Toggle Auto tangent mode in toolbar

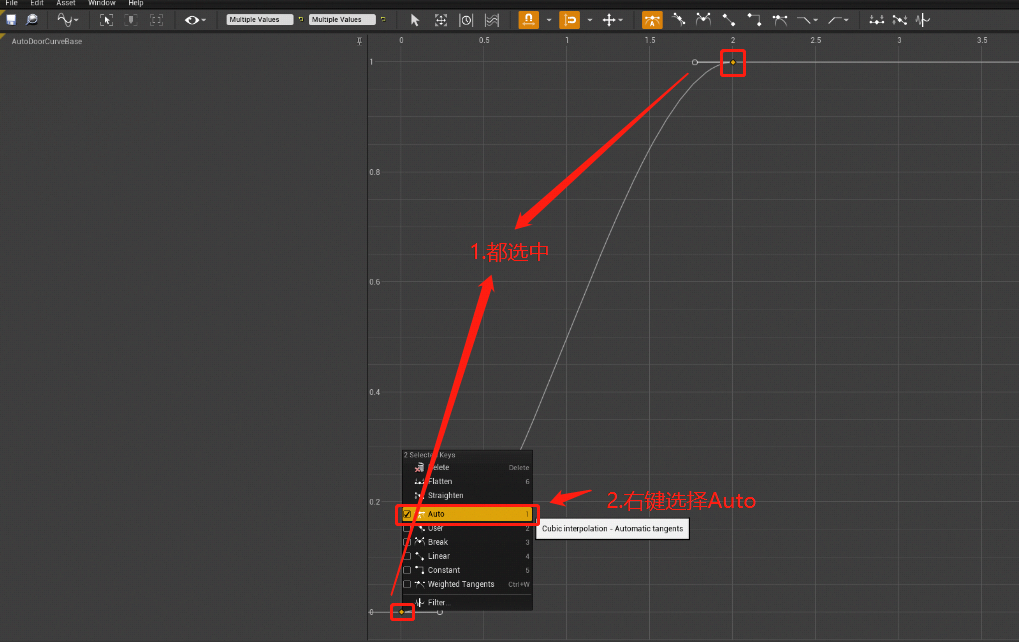click(x=652, y=20)
